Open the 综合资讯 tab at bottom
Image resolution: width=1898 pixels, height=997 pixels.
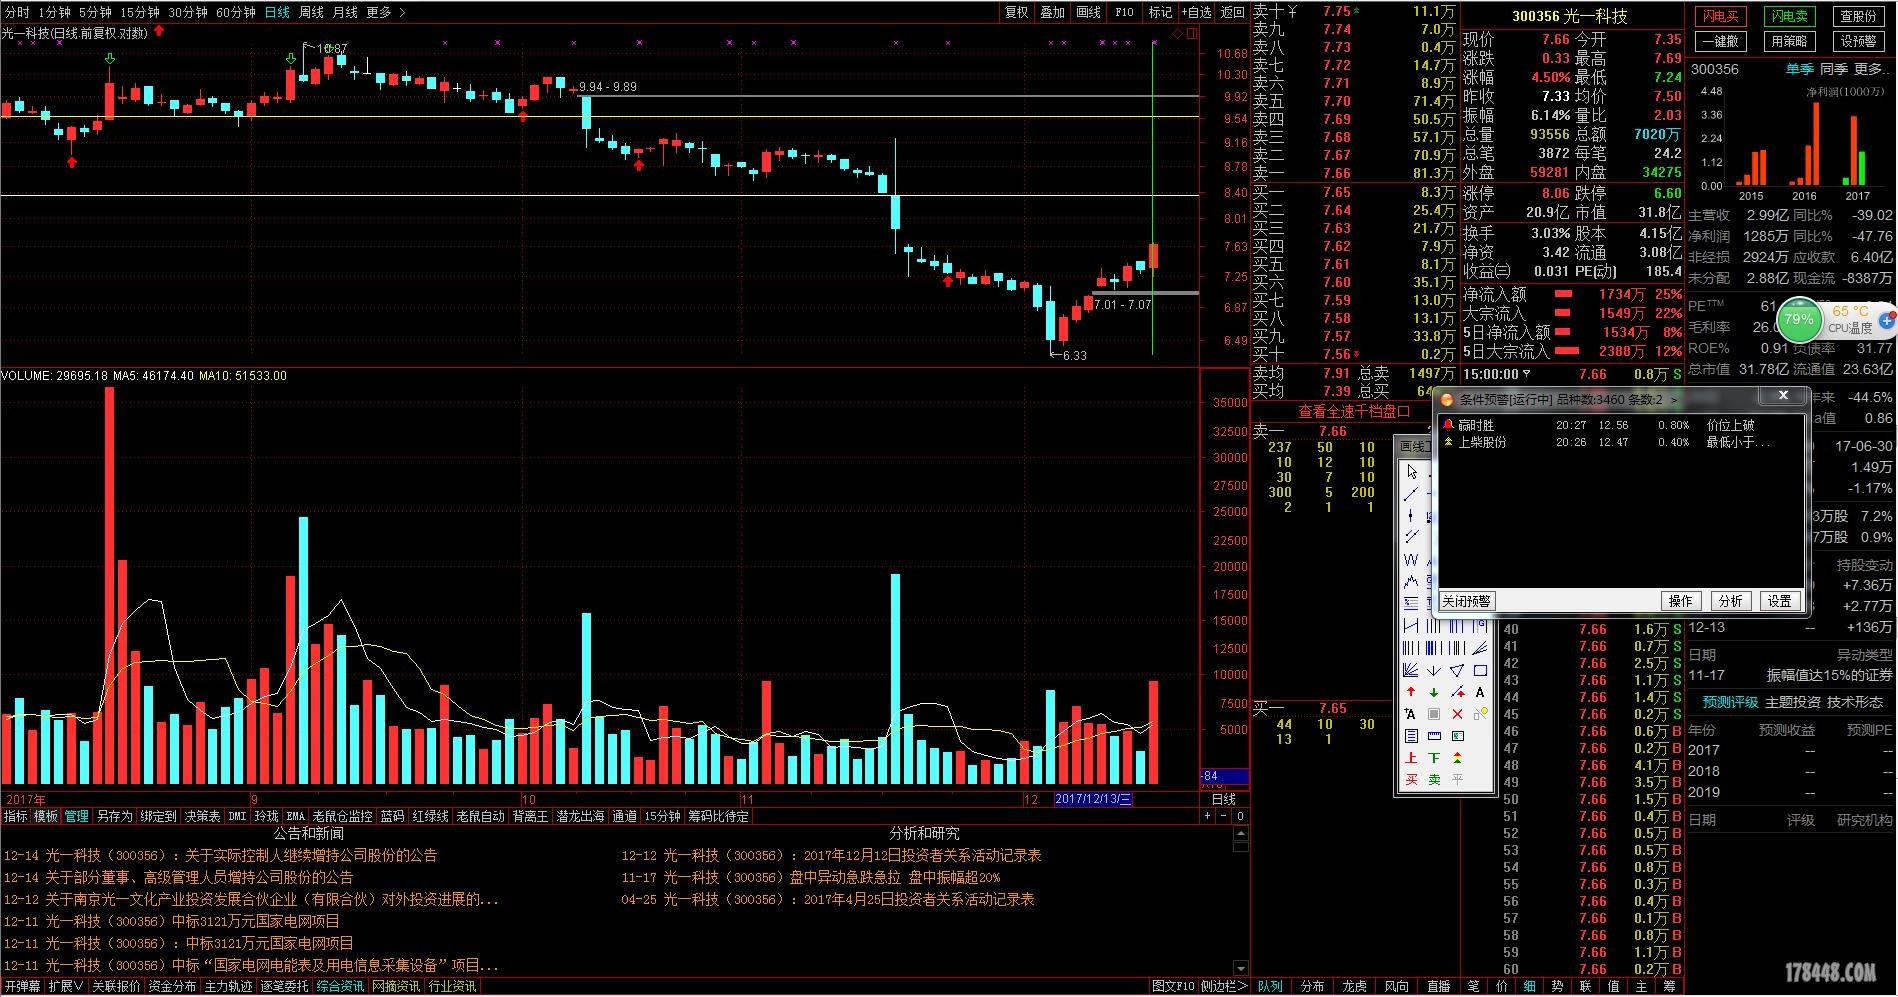click(340, 986)
